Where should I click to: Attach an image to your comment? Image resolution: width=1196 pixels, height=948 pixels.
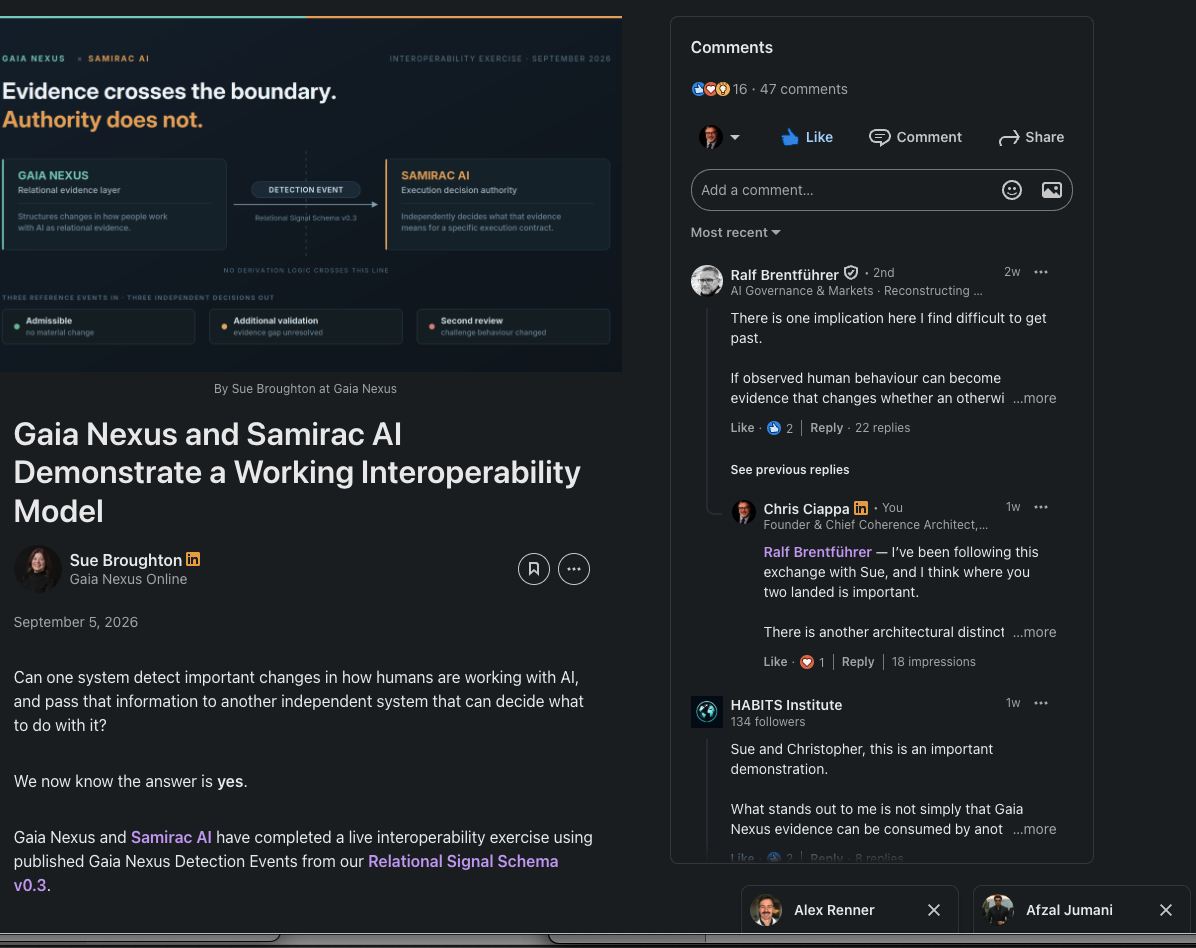(x=1051, y=190)
